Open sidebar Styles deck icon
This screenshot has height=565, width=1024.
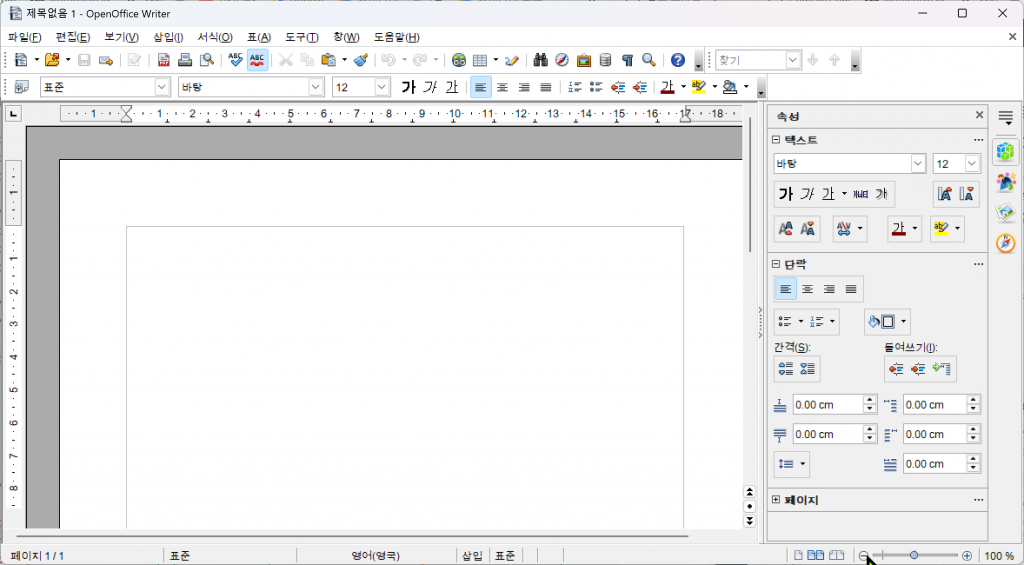coord(1006,182)
